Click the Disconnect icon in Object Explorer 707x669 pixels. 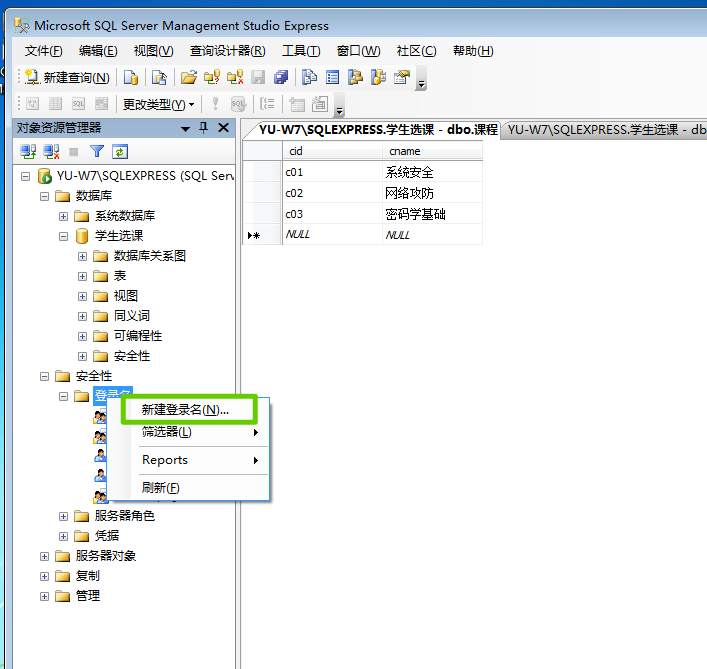point(51,152)
